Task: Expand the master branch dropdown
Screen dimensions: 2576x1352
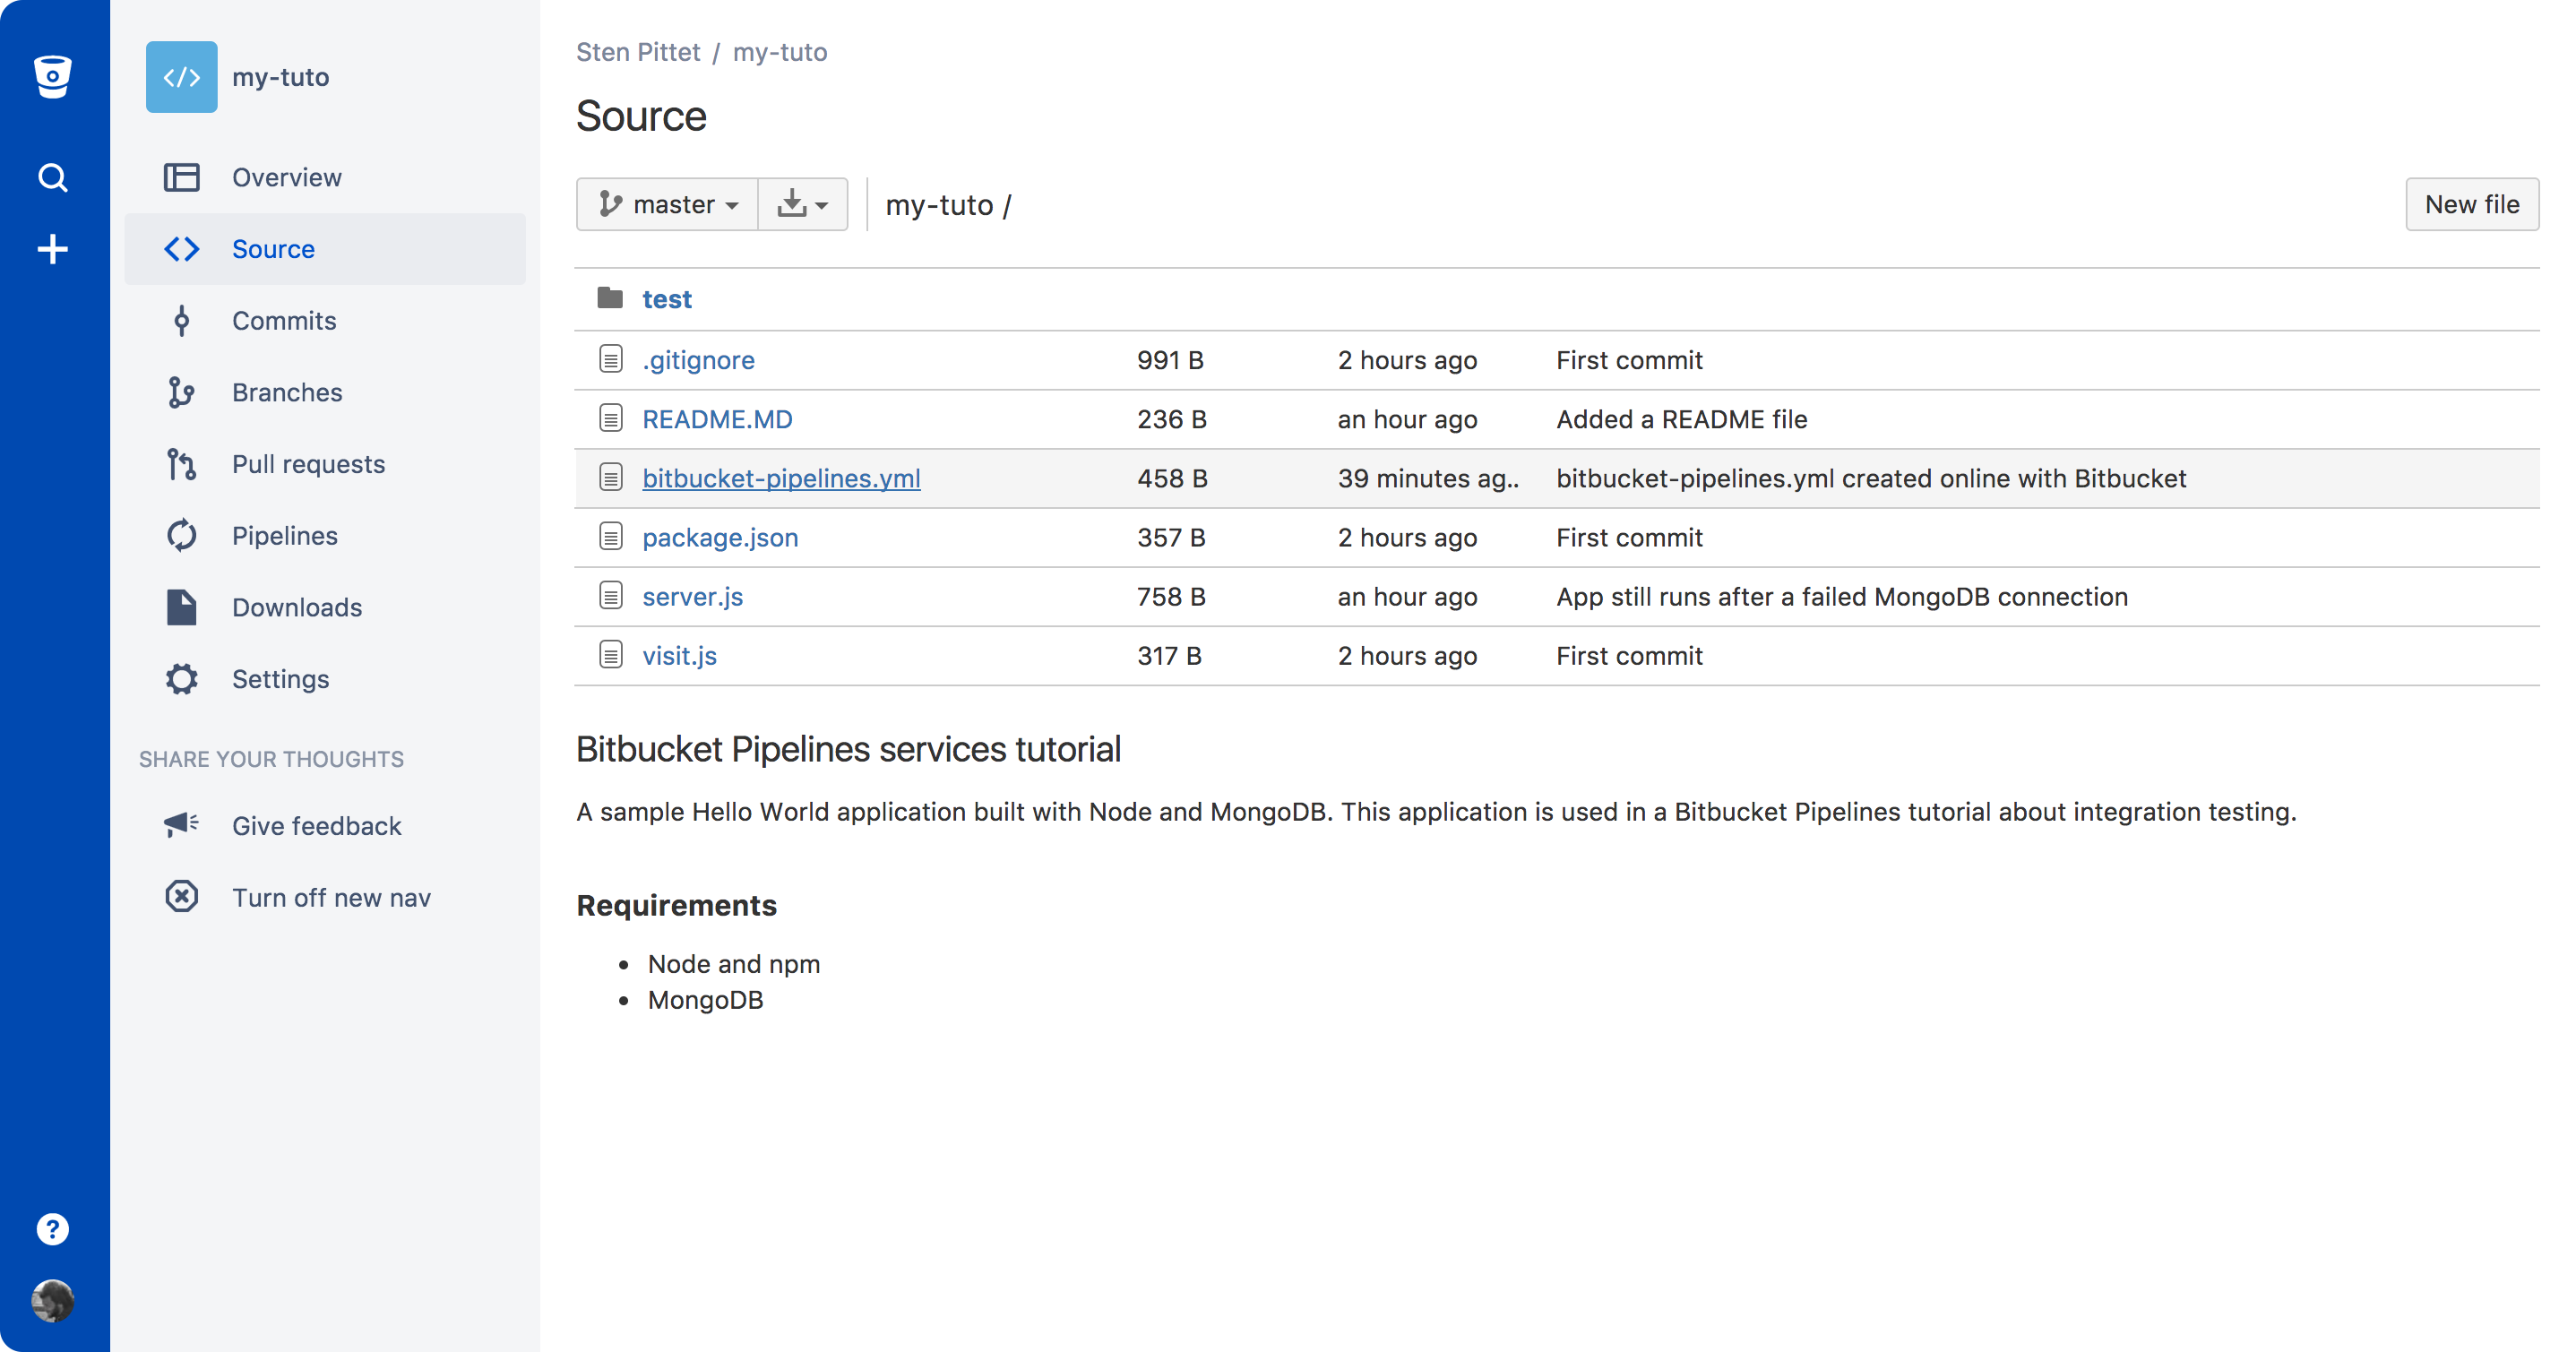Action: 667,205
